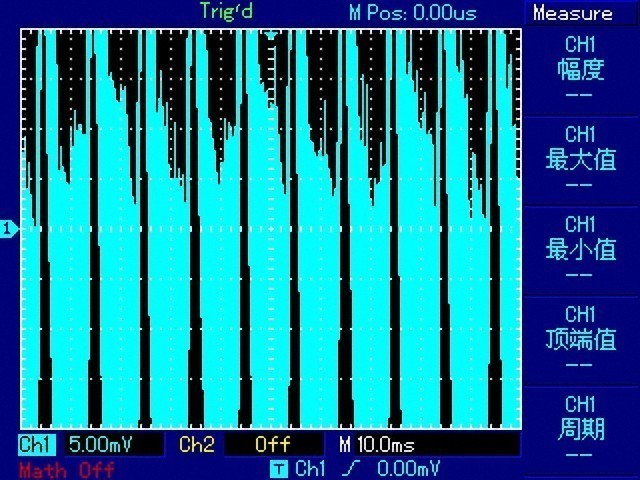This screenshot has height=480, width=640.
Task: Click the trigger Ch1 source label
Action: click(310, 469)
